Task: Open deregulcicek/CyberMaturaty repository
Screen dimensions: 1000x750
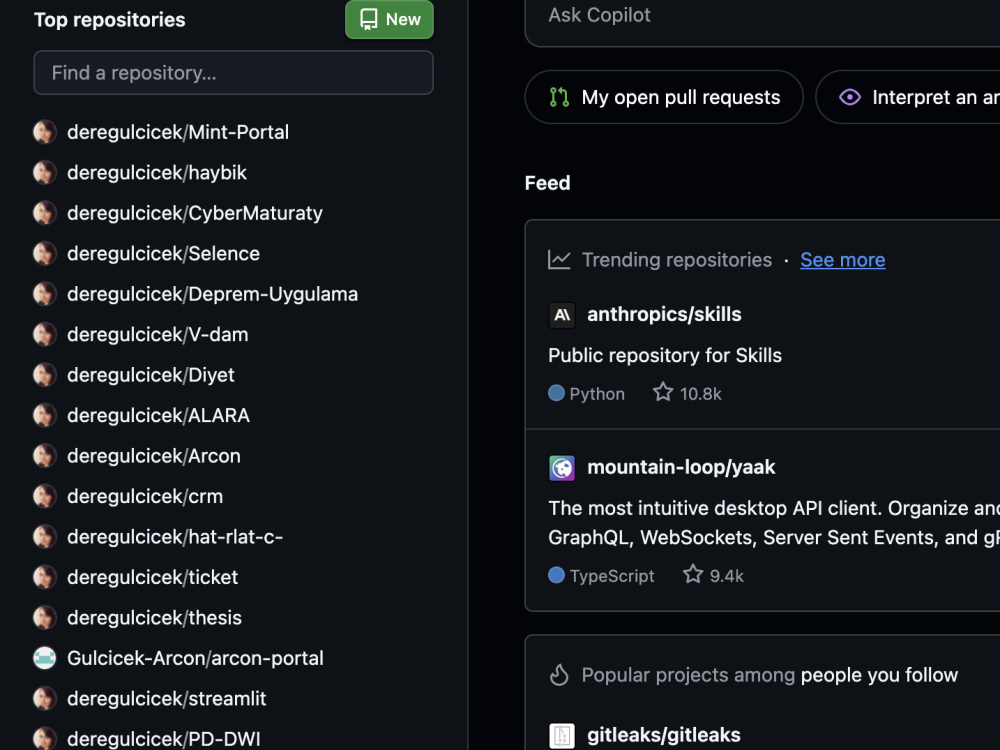Action: (x=195, y=213)
